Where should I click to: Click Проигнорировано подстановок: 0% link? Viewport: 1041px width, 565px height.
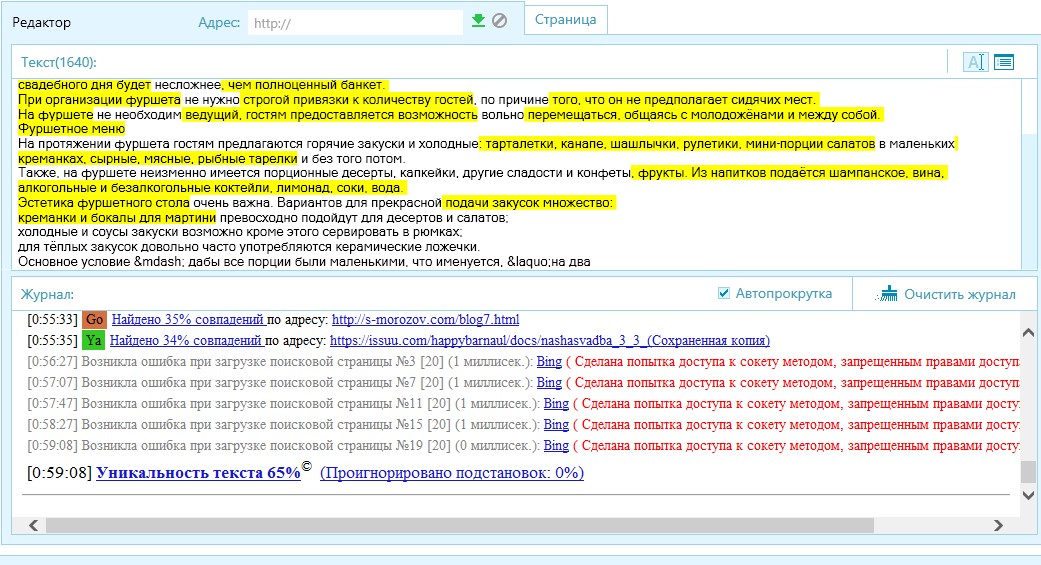coord(451,473)
